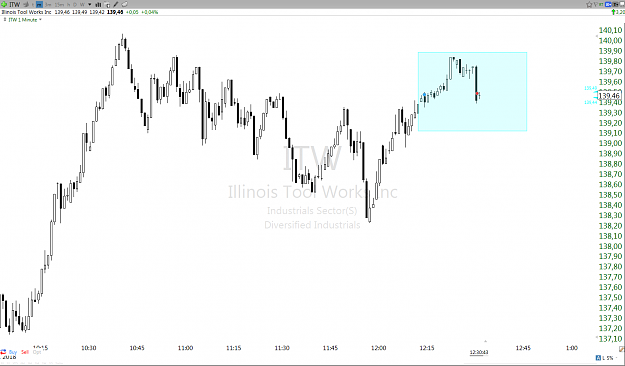Click the chart template icon

point(107,5)
